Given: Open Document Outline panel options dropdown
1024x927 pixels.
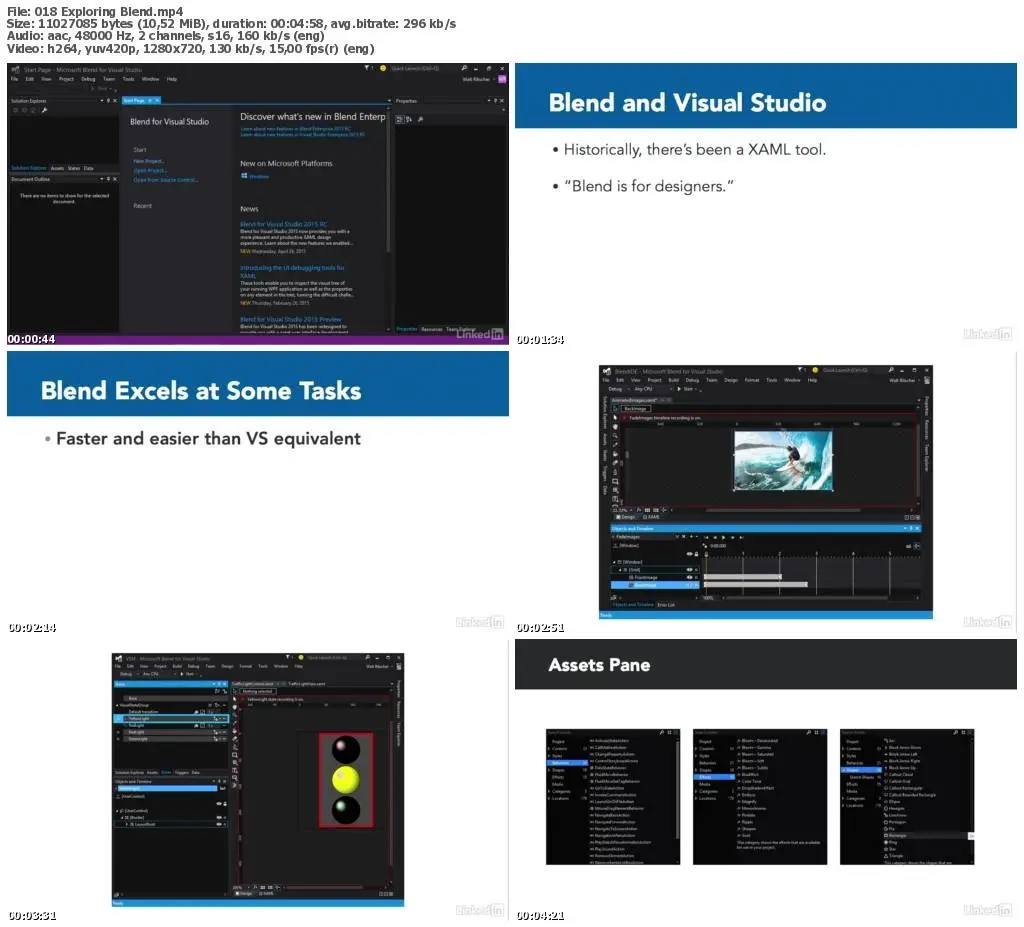Looking at the screenshot, I should (x=102, y=179).
